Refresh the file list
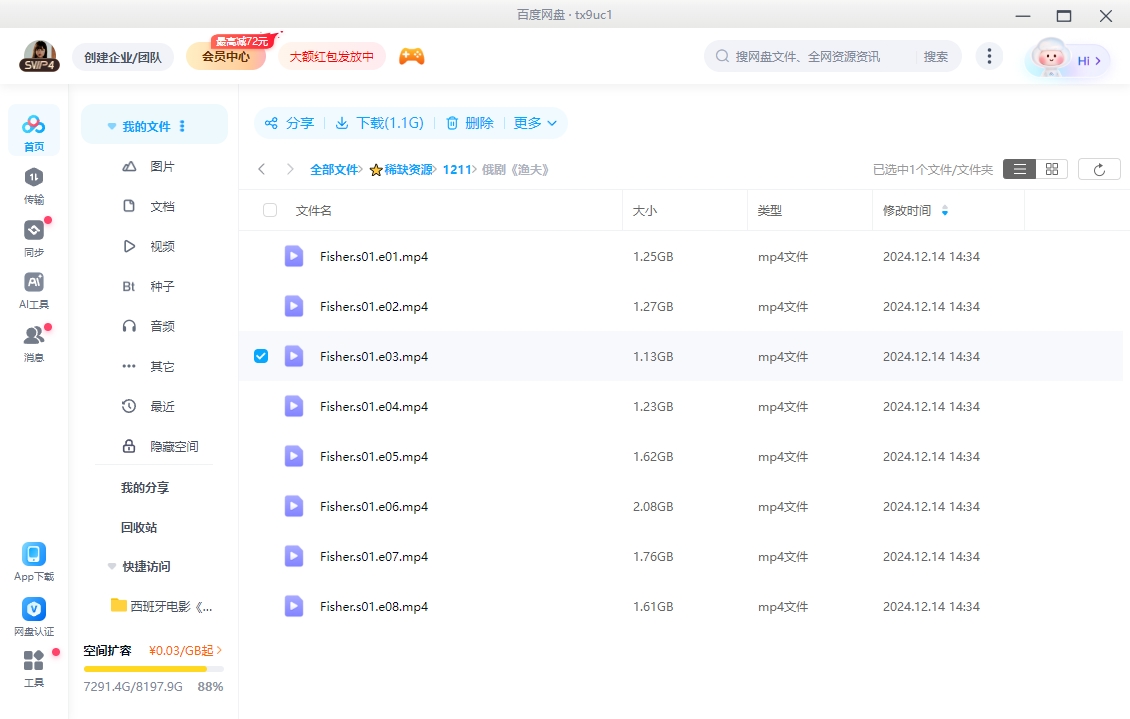The width and height of the screenshot is (1130, 719). [x=1099, y=168]
